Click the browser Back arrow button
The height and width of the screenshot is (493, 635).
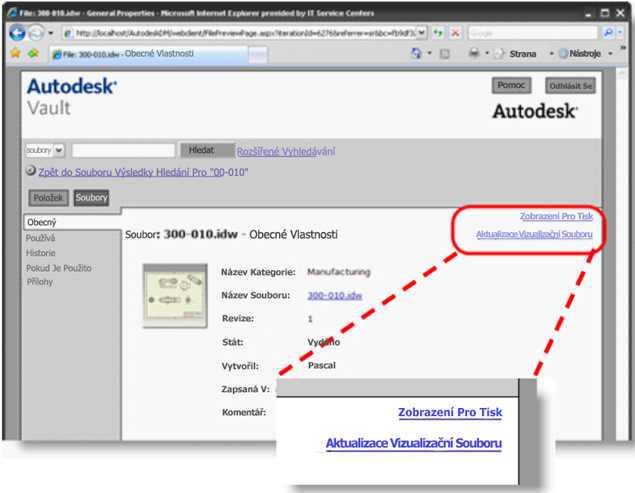17,33
